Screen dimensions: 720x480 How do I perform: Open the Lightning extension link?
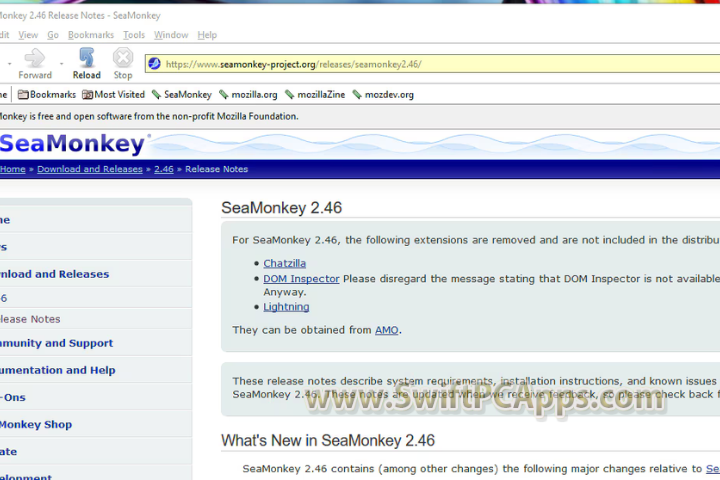click(286, 307)
